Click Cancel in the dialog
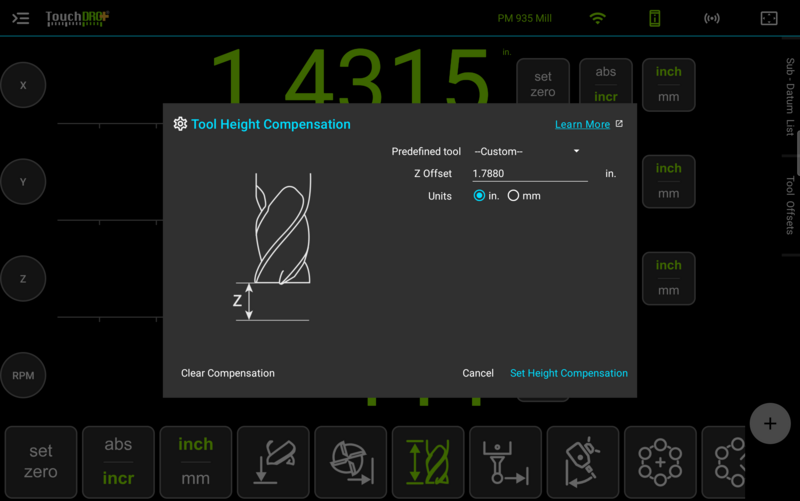This screenshot has width=800, height=501. point(478,373)
